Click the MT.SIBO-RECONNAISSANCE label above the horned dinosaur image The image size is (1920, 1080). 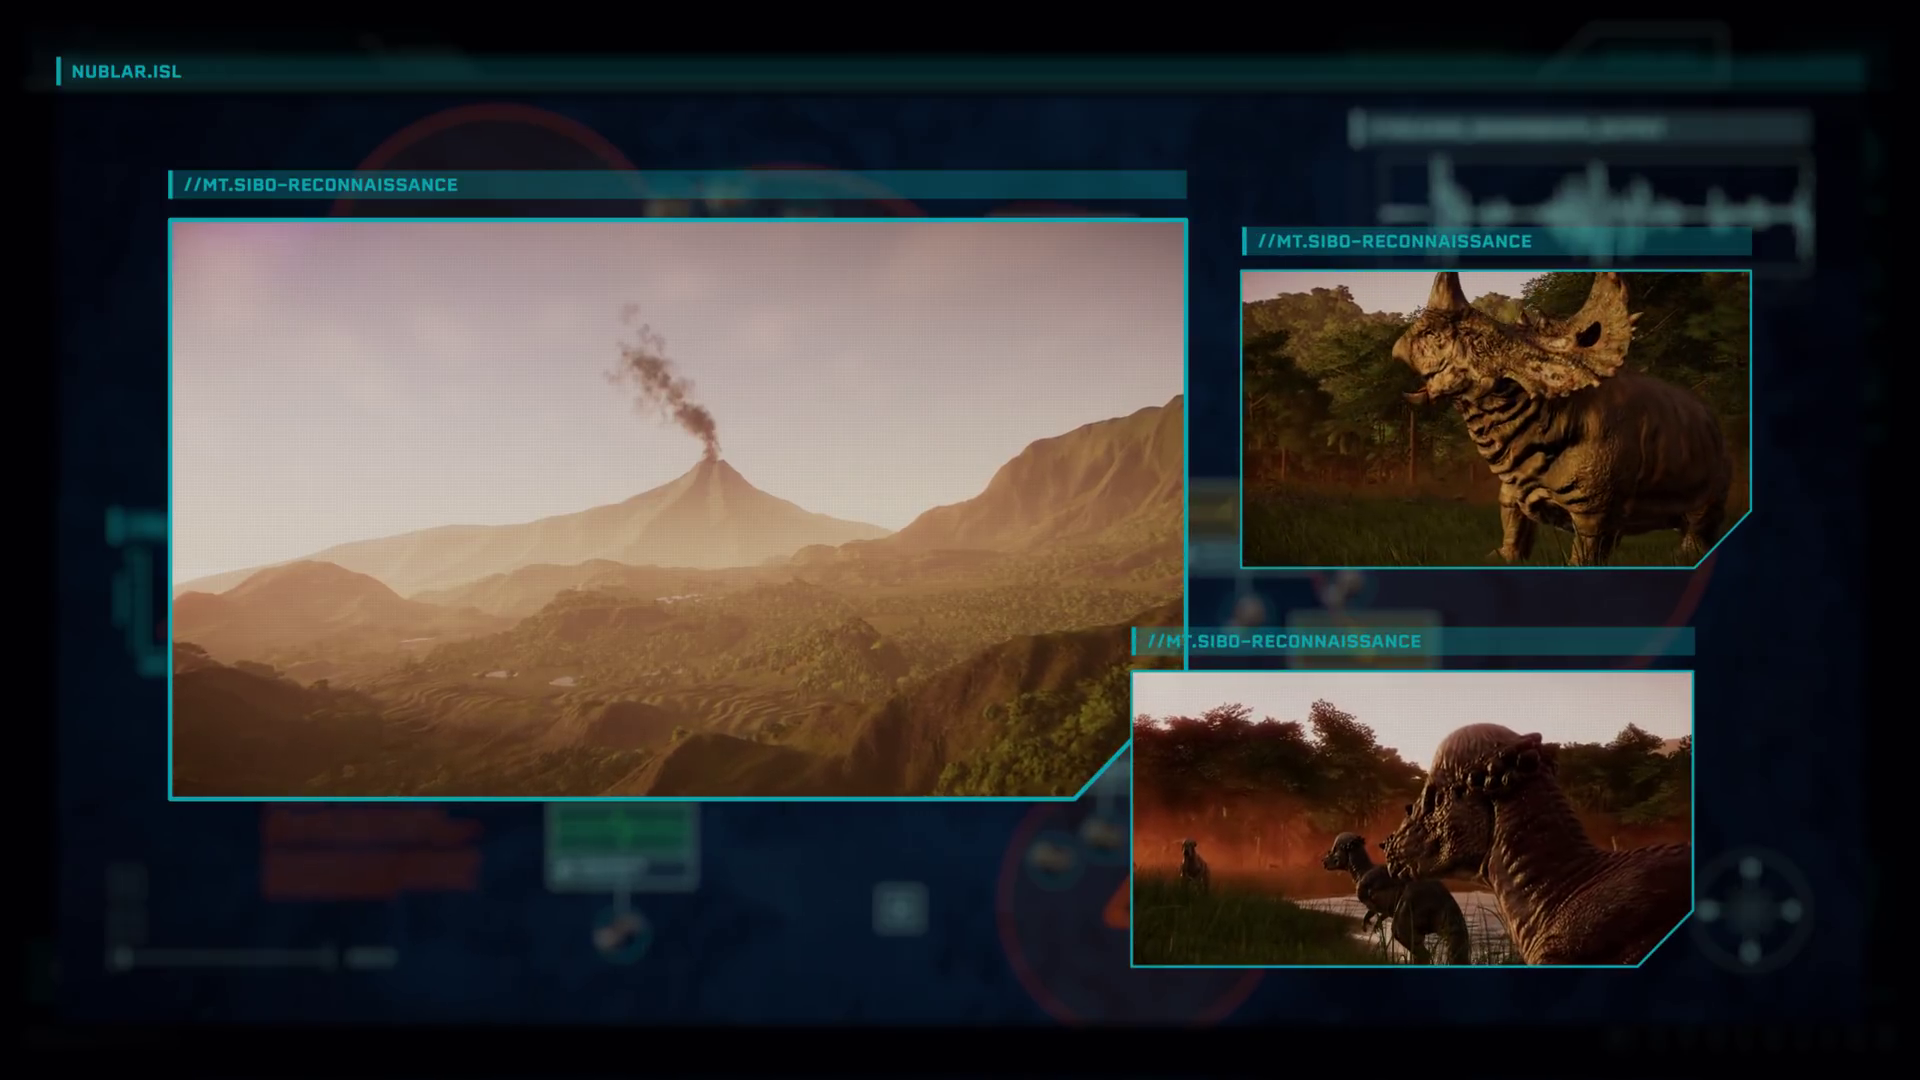click(1394, 241)
